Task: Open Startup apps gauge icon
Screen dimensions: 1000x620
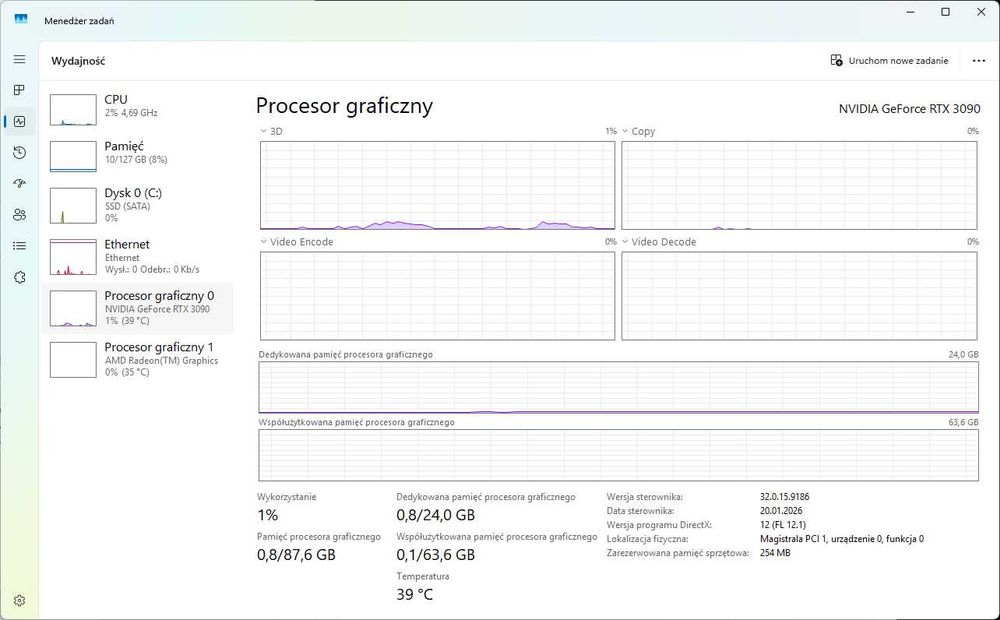Action: 20,184
